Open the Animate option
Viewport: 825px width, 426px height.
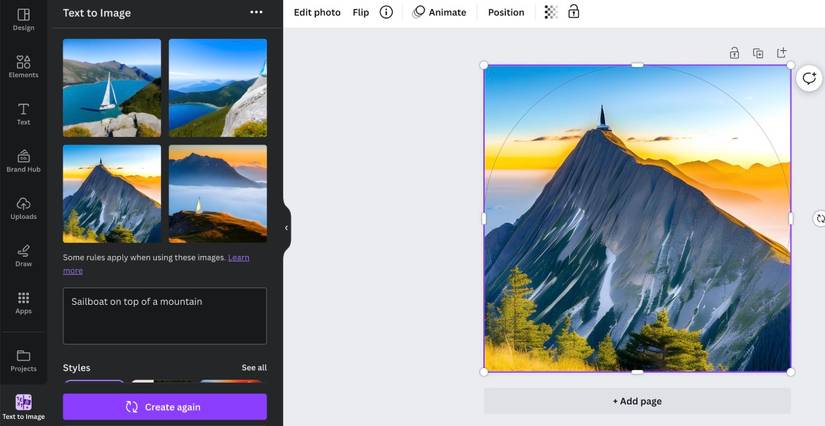point(439,12)
